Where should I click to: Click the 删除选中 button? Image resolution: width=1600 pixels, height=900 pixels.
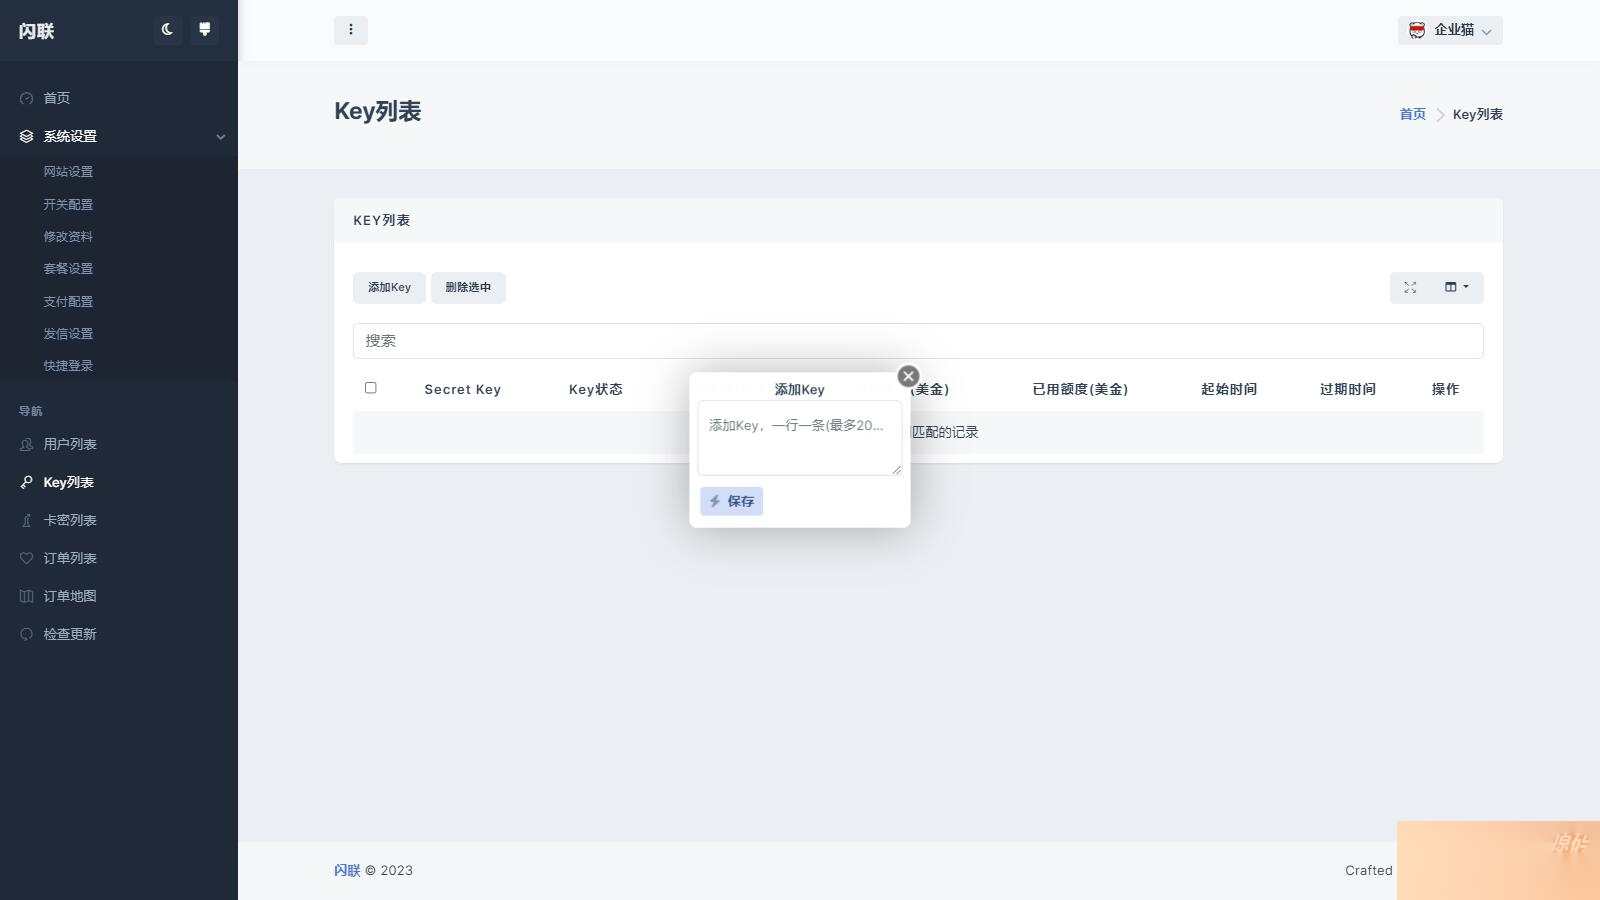tap(468, 288)
